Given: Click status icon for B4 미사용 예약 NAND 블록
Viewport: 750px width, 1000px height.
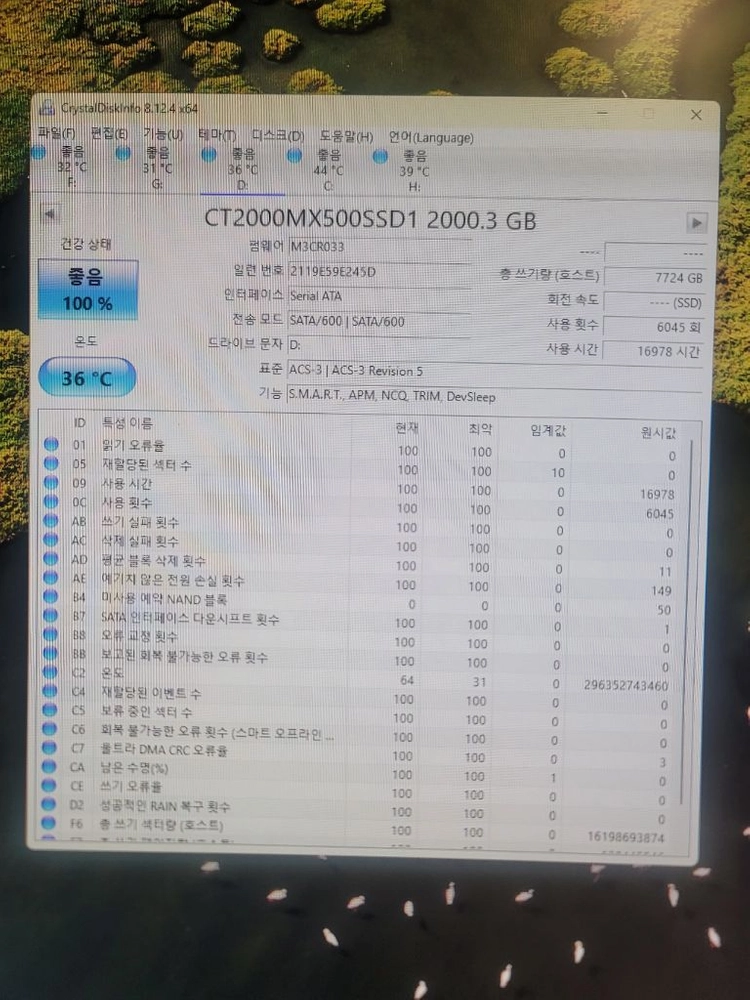Looking at the screenshot, I should 50,597.
